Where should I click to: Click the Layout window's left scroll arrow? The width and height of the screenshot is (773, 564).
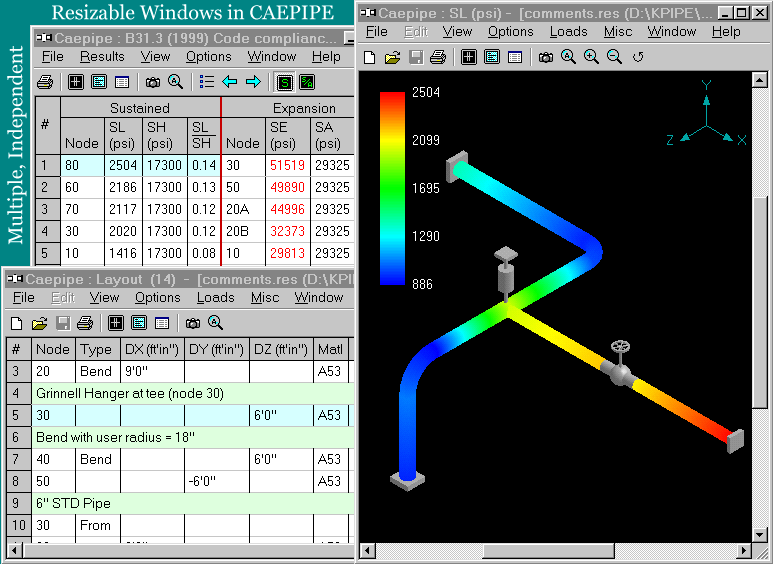pos(14,550)
